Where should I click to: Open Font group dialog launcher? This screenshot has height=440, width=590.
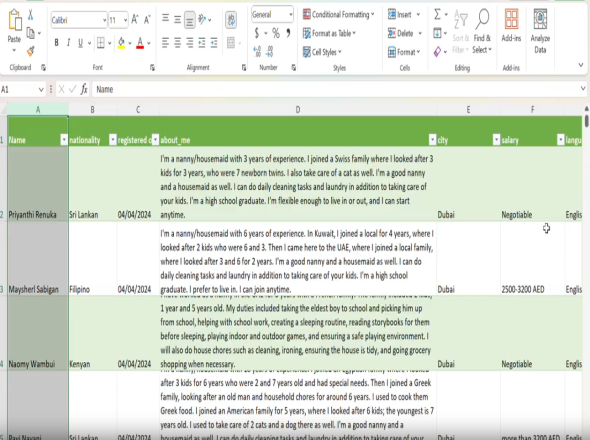[x=152, y=68]
